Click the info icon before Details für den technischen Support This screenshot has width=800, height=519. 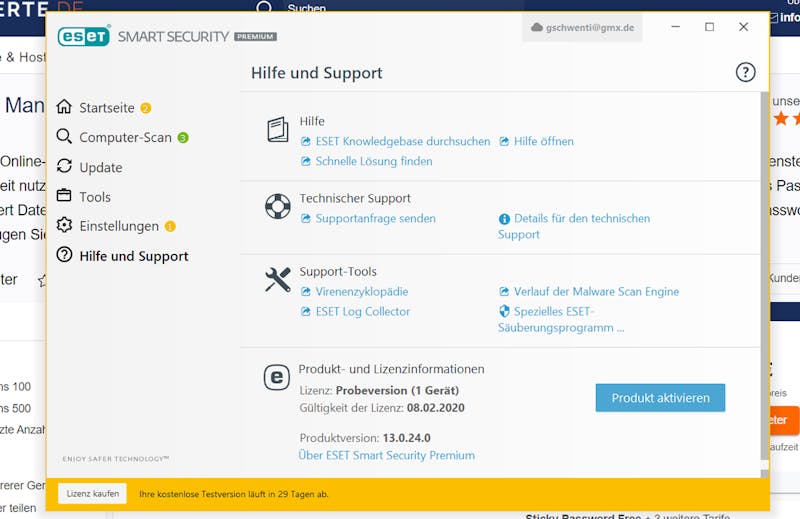(504, 219)
